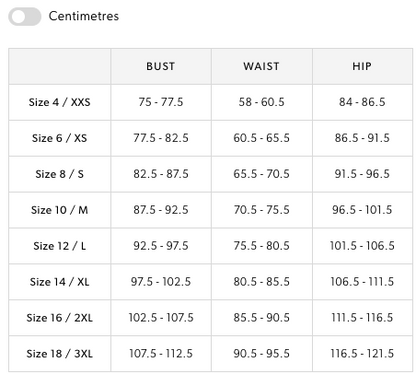Click the Centimetres label text
Viewport: 416px width, 374px height.
click(x=84, y=16)
